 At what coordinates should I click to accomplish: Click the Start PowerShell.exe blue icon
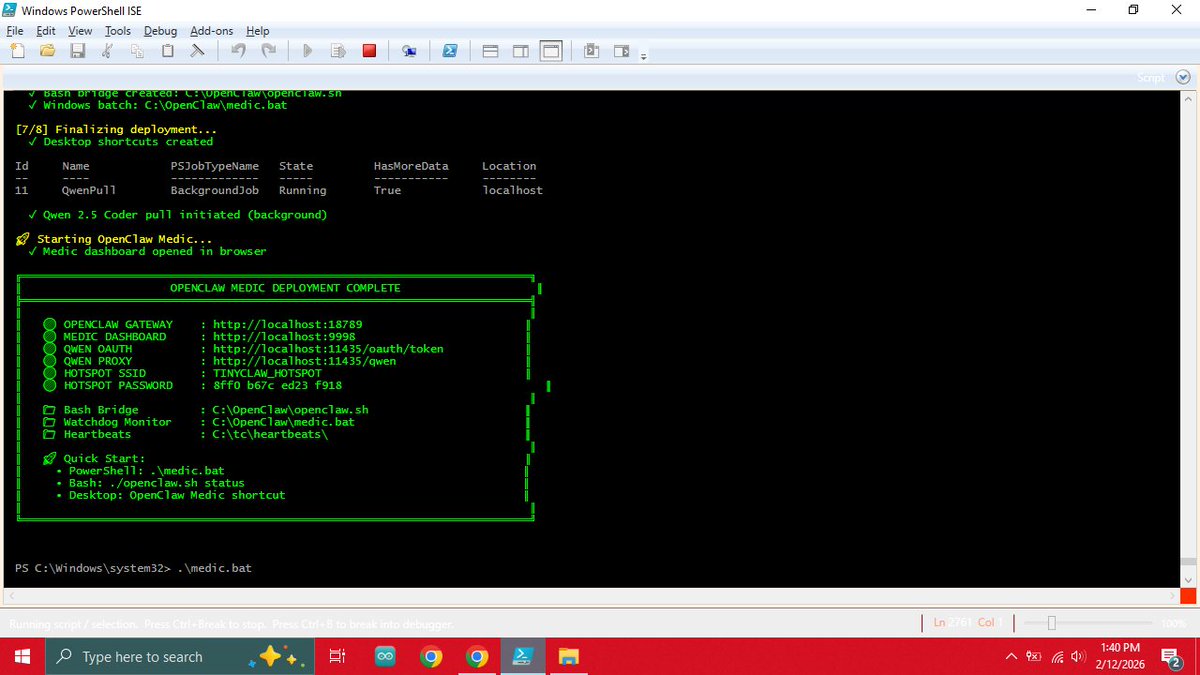(450, 50)
